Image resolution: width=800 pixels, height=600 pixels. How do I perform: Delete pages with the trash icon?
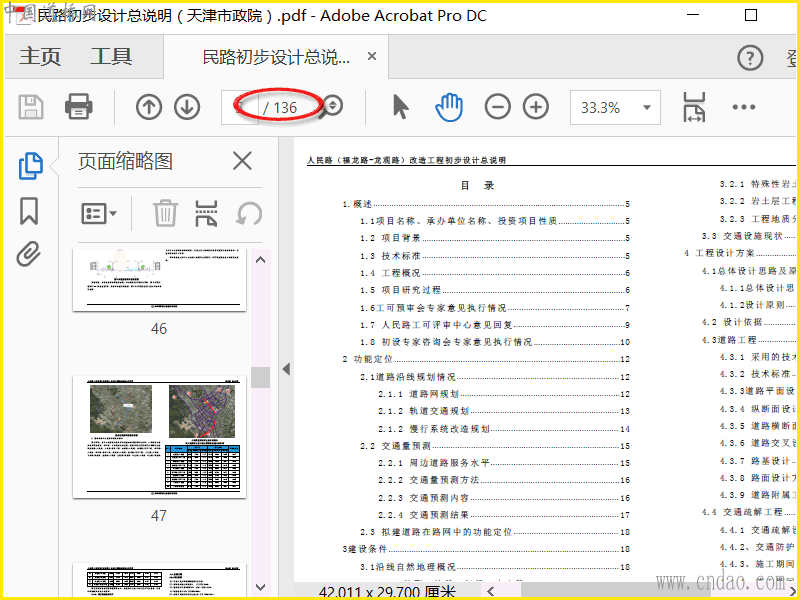[165, 213]
